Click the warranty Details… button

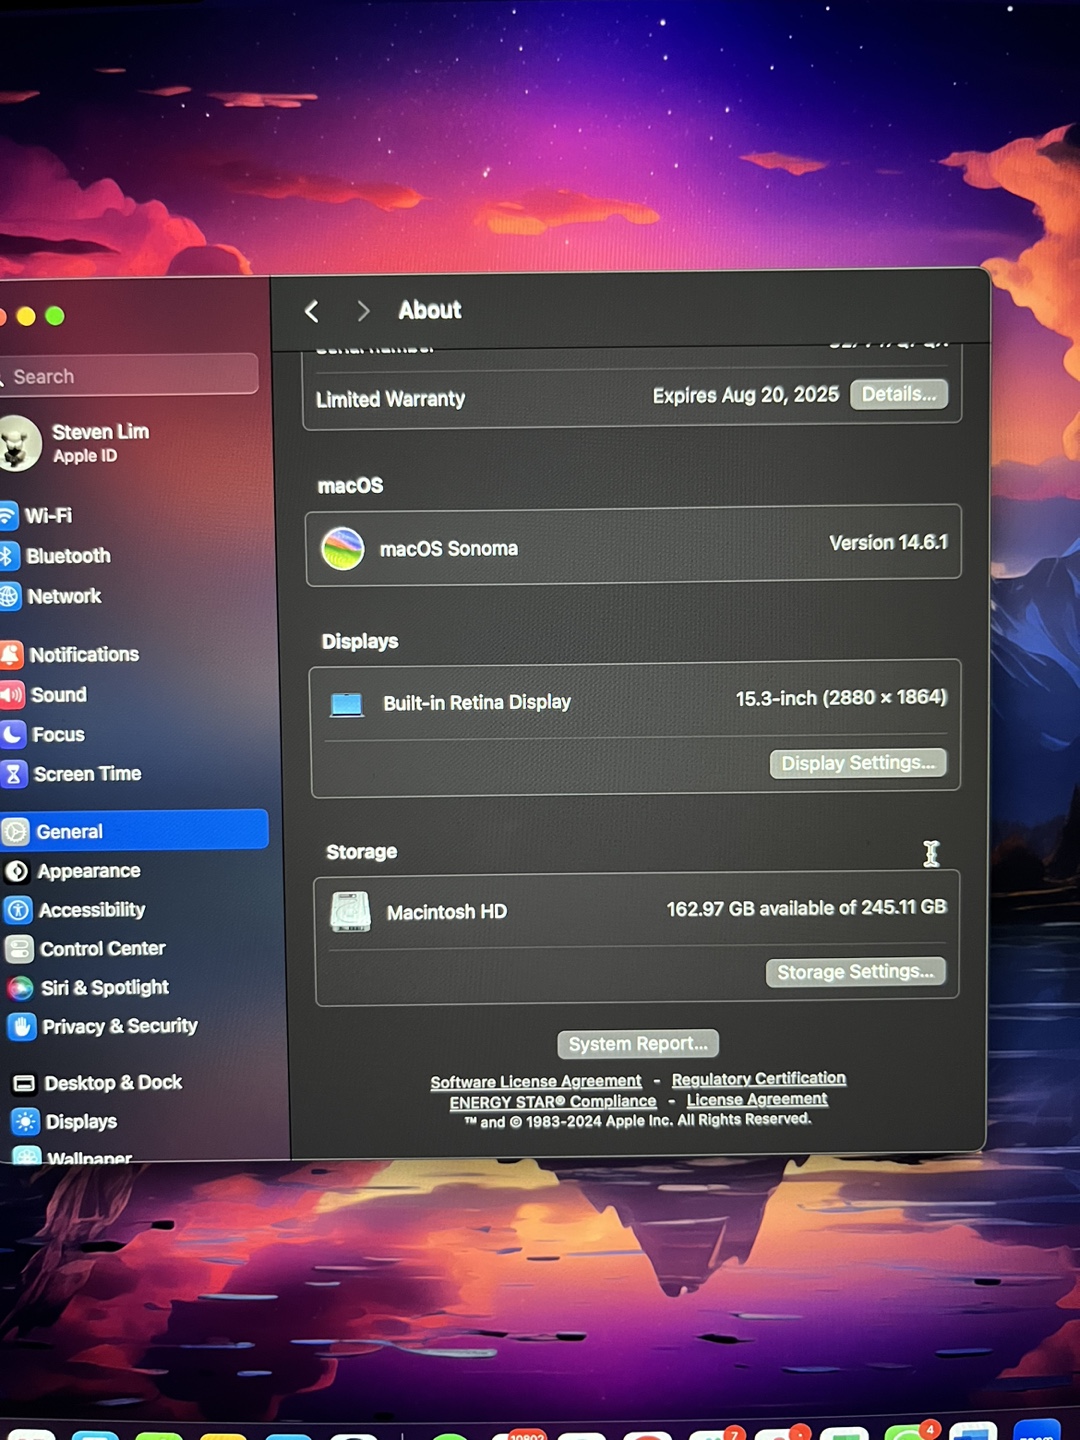click(899, 394)
